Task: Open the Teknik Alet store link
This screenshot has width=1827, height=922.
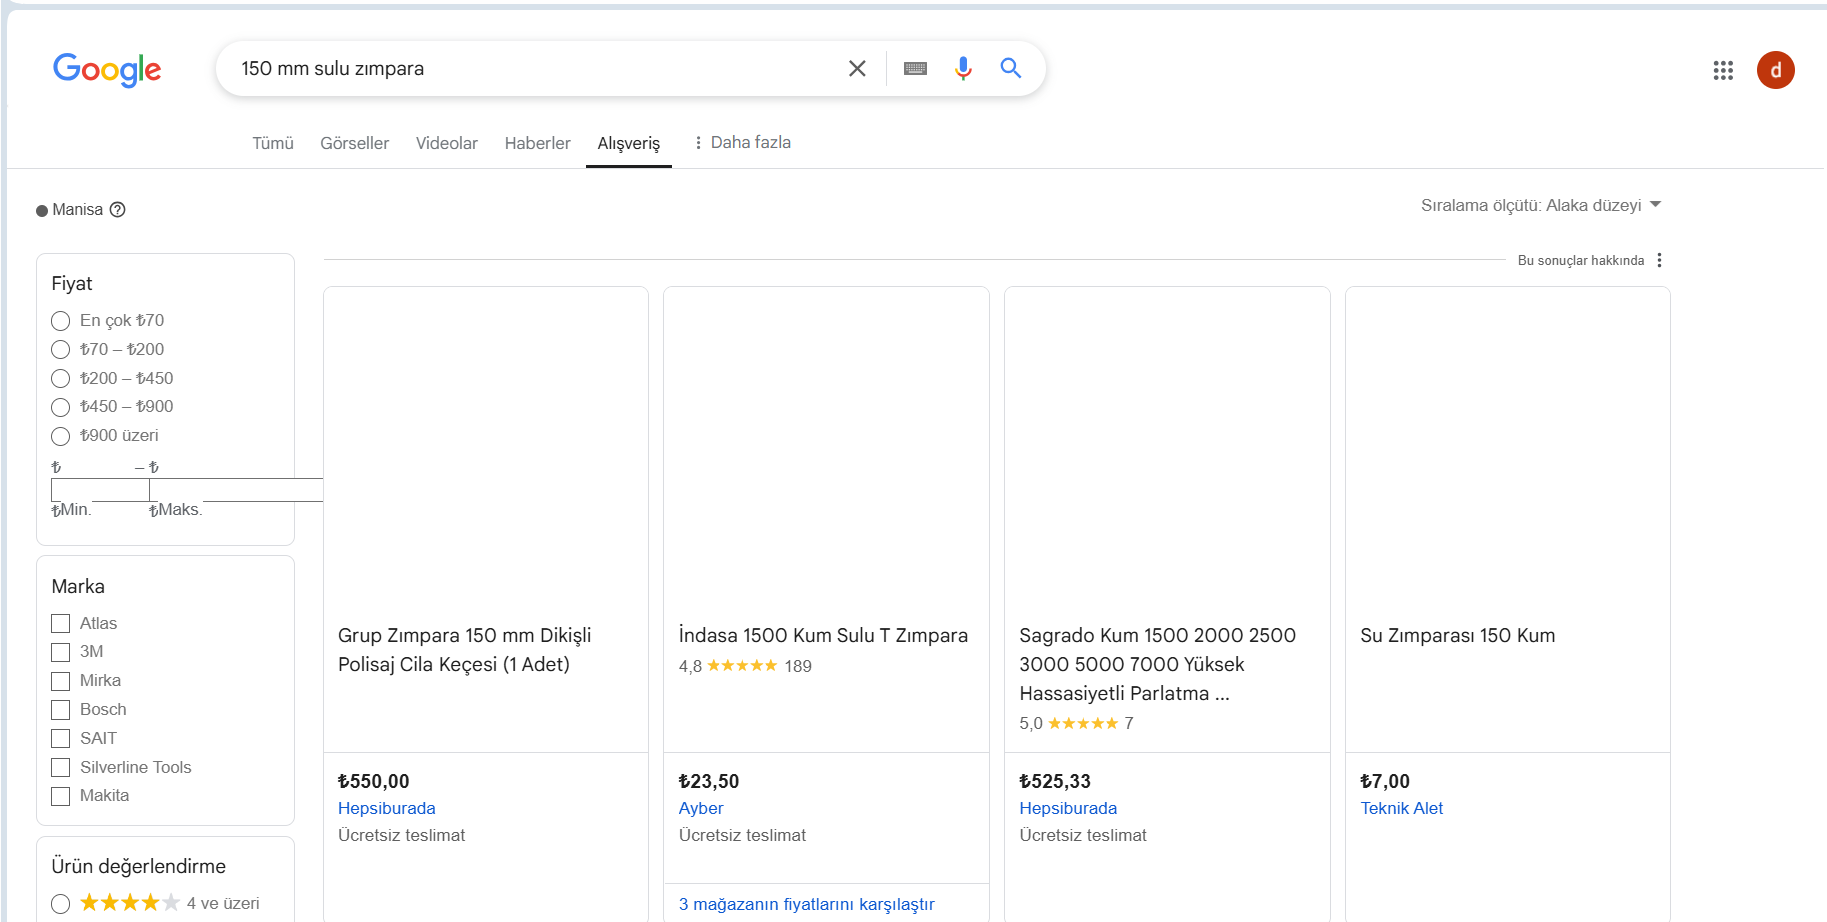Action: (1401, 808)
